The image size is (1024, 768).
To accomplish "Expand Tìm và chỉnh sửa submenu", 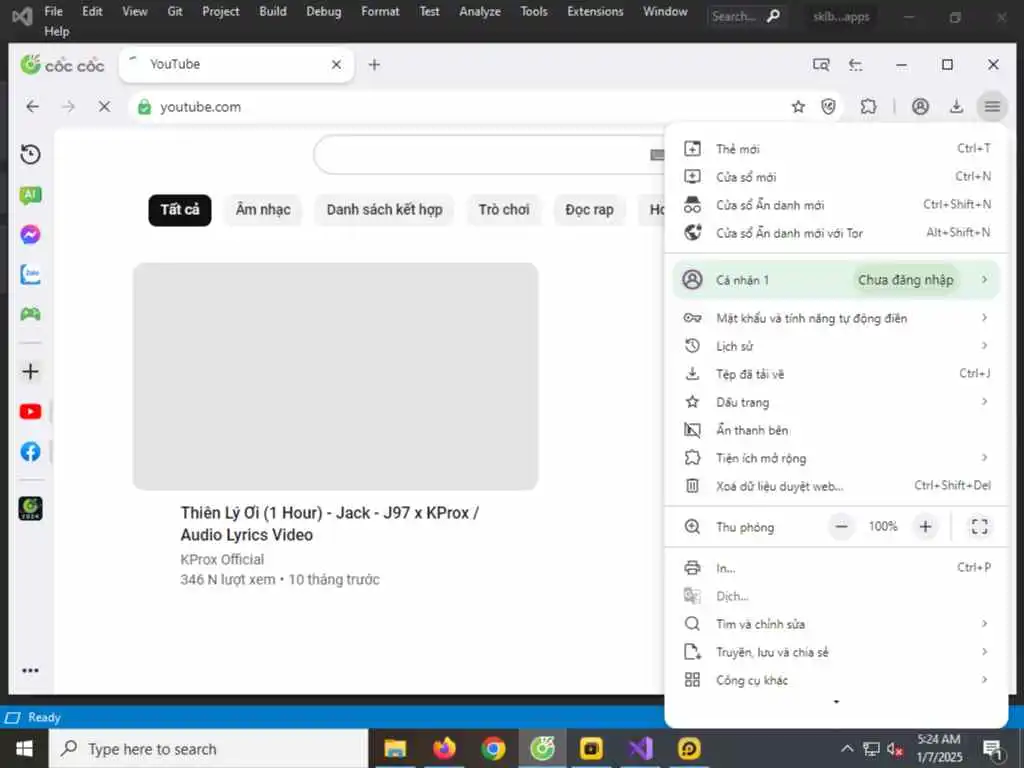I will pos(836,624).
